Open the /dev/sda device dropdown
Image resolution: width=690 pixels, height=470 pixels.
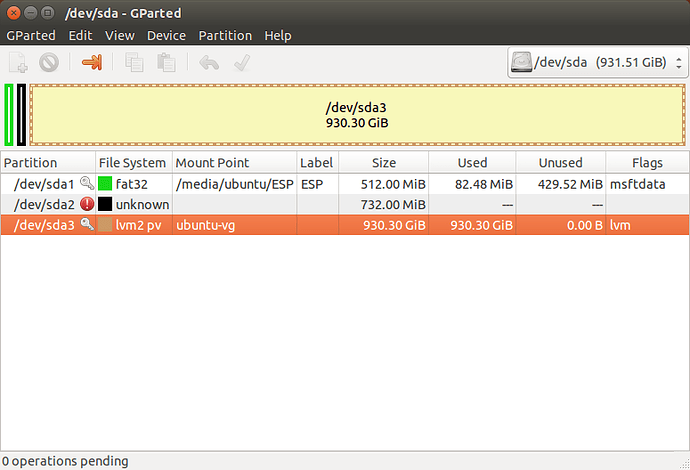pyautogui.click(x=598, y=62)
